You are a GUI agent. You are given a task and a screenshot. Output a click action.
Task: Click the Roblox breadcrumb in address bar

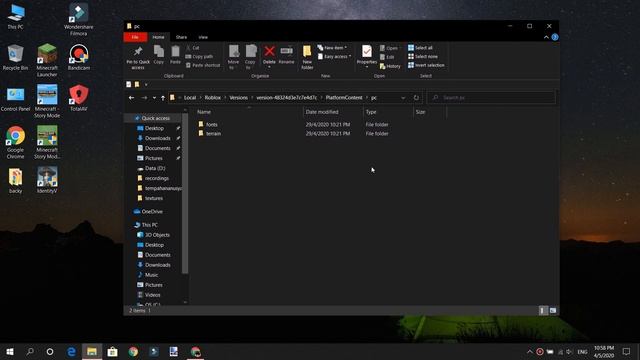pos(213,98)
